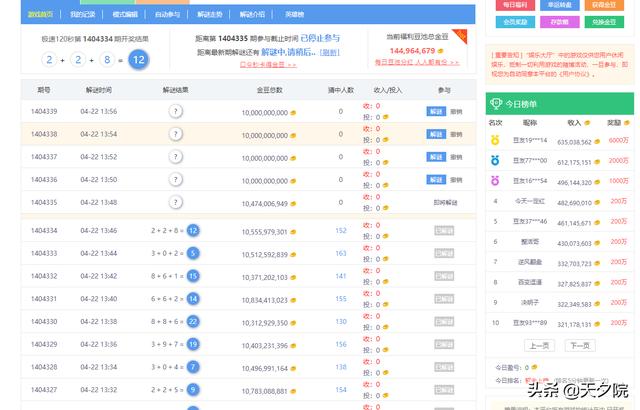Click the blue second-place medal icon
This screenshot has height=410, width=640.
point(494,161)
